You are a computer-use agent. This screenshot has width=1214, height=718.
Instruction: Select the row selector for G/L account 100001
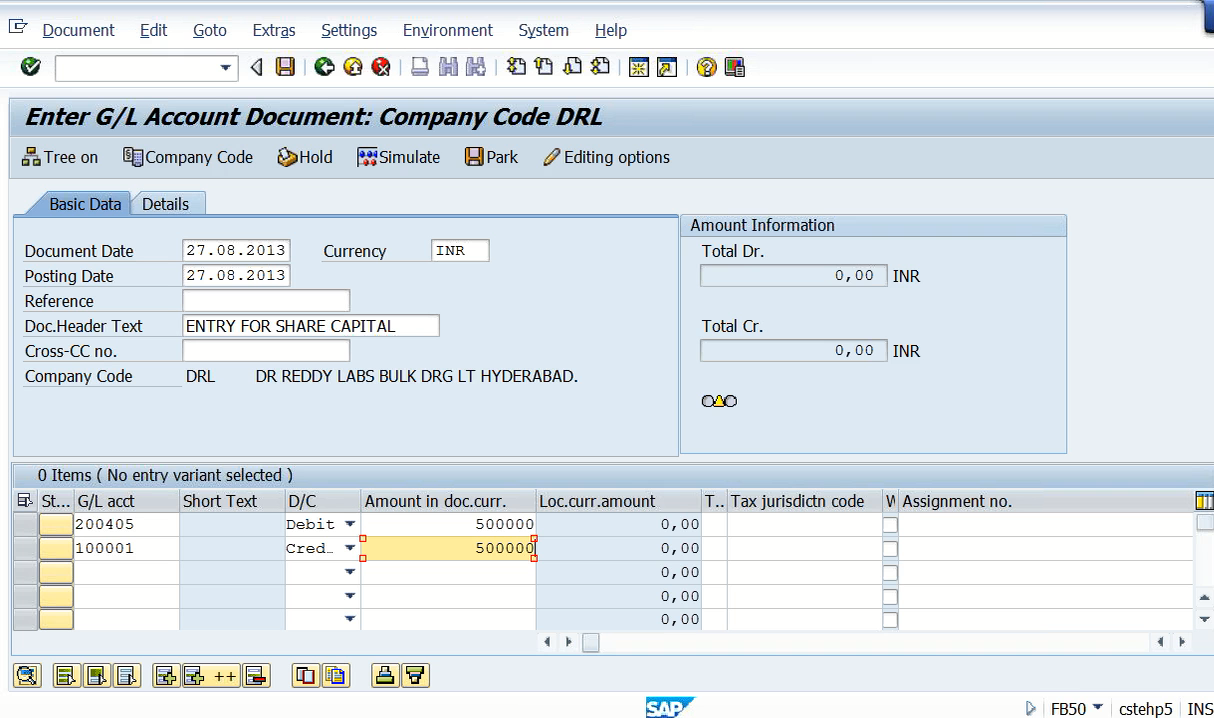point(25,549)
